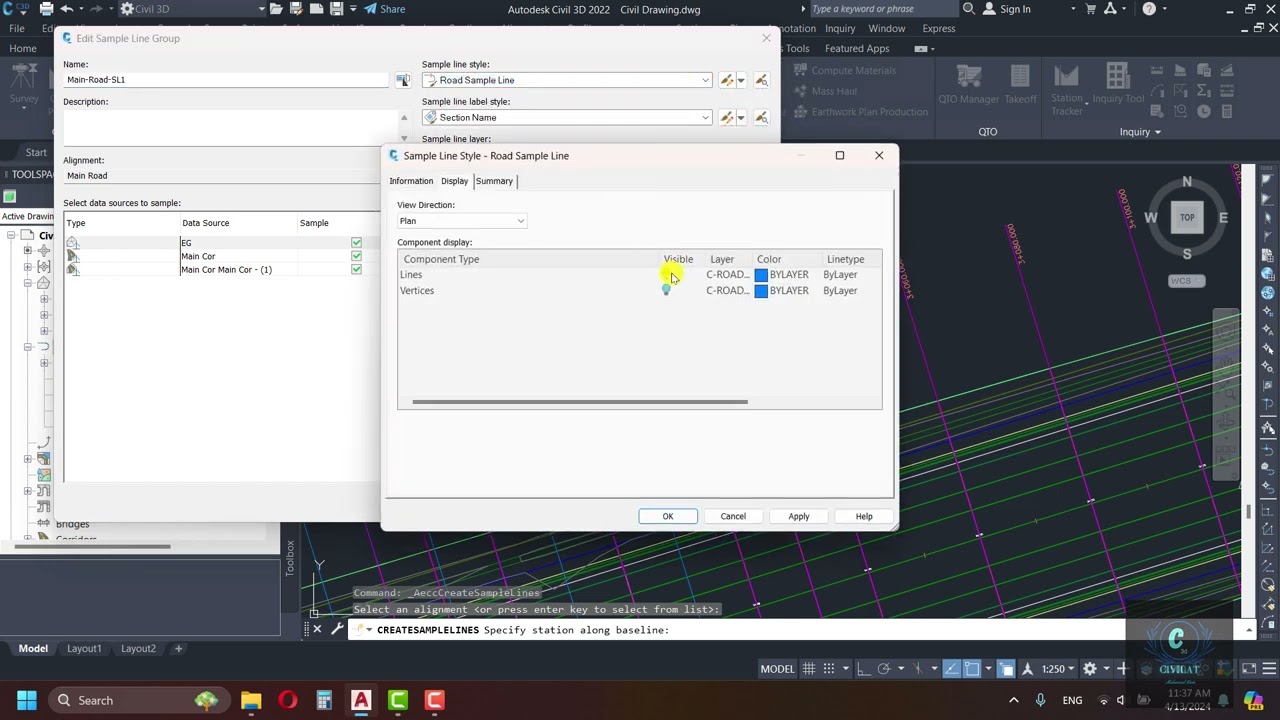Click the Station Tracker icon
The image size is (1280, 720).
click(1067, 89)
